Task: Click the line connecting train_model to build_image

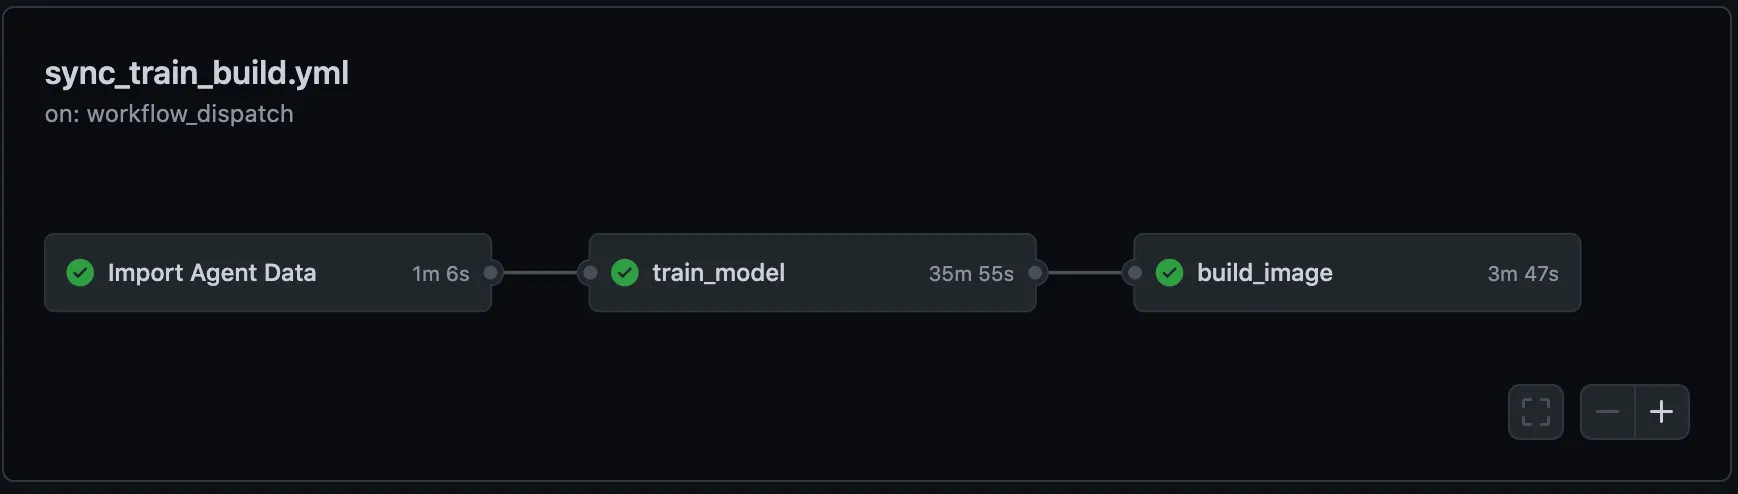Action: pyautogui.click(x=1085, y=272)
